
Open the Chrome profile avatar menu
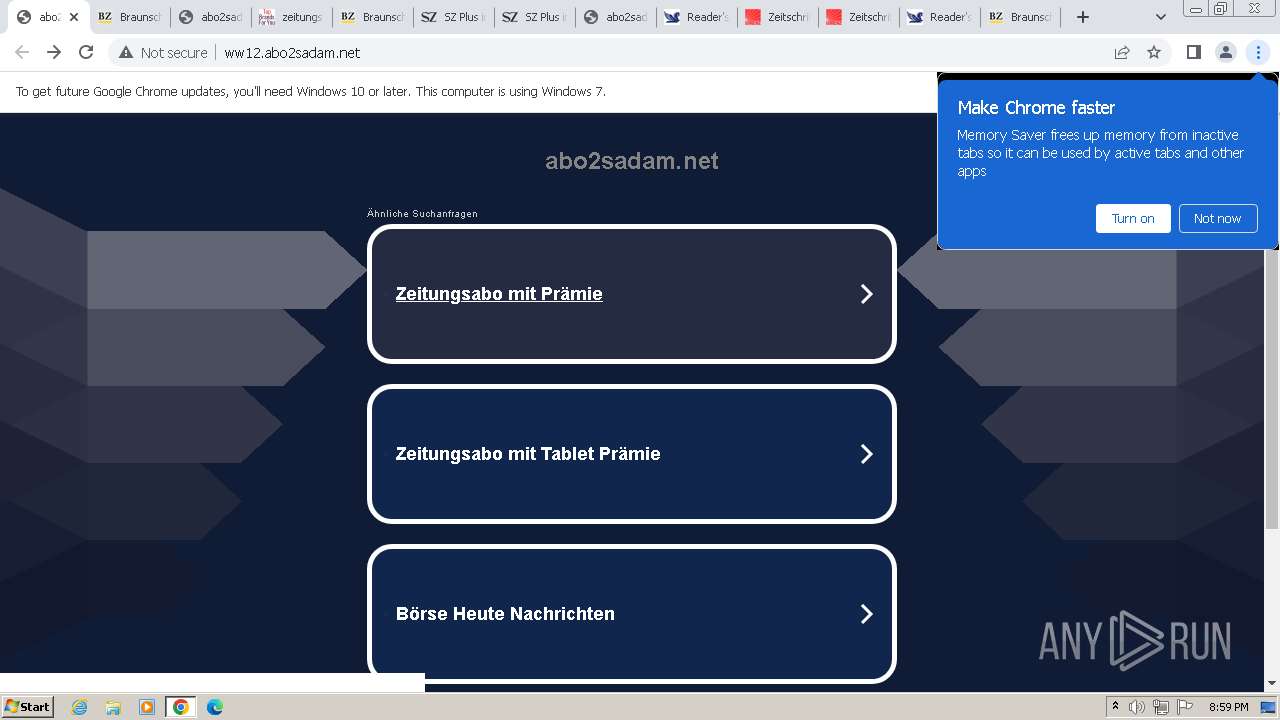click(x=1226, y=52)
